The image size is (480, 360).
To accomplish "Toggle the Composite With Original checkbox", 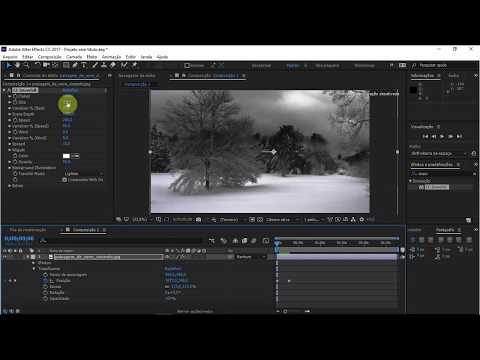I will pos(65,180).
